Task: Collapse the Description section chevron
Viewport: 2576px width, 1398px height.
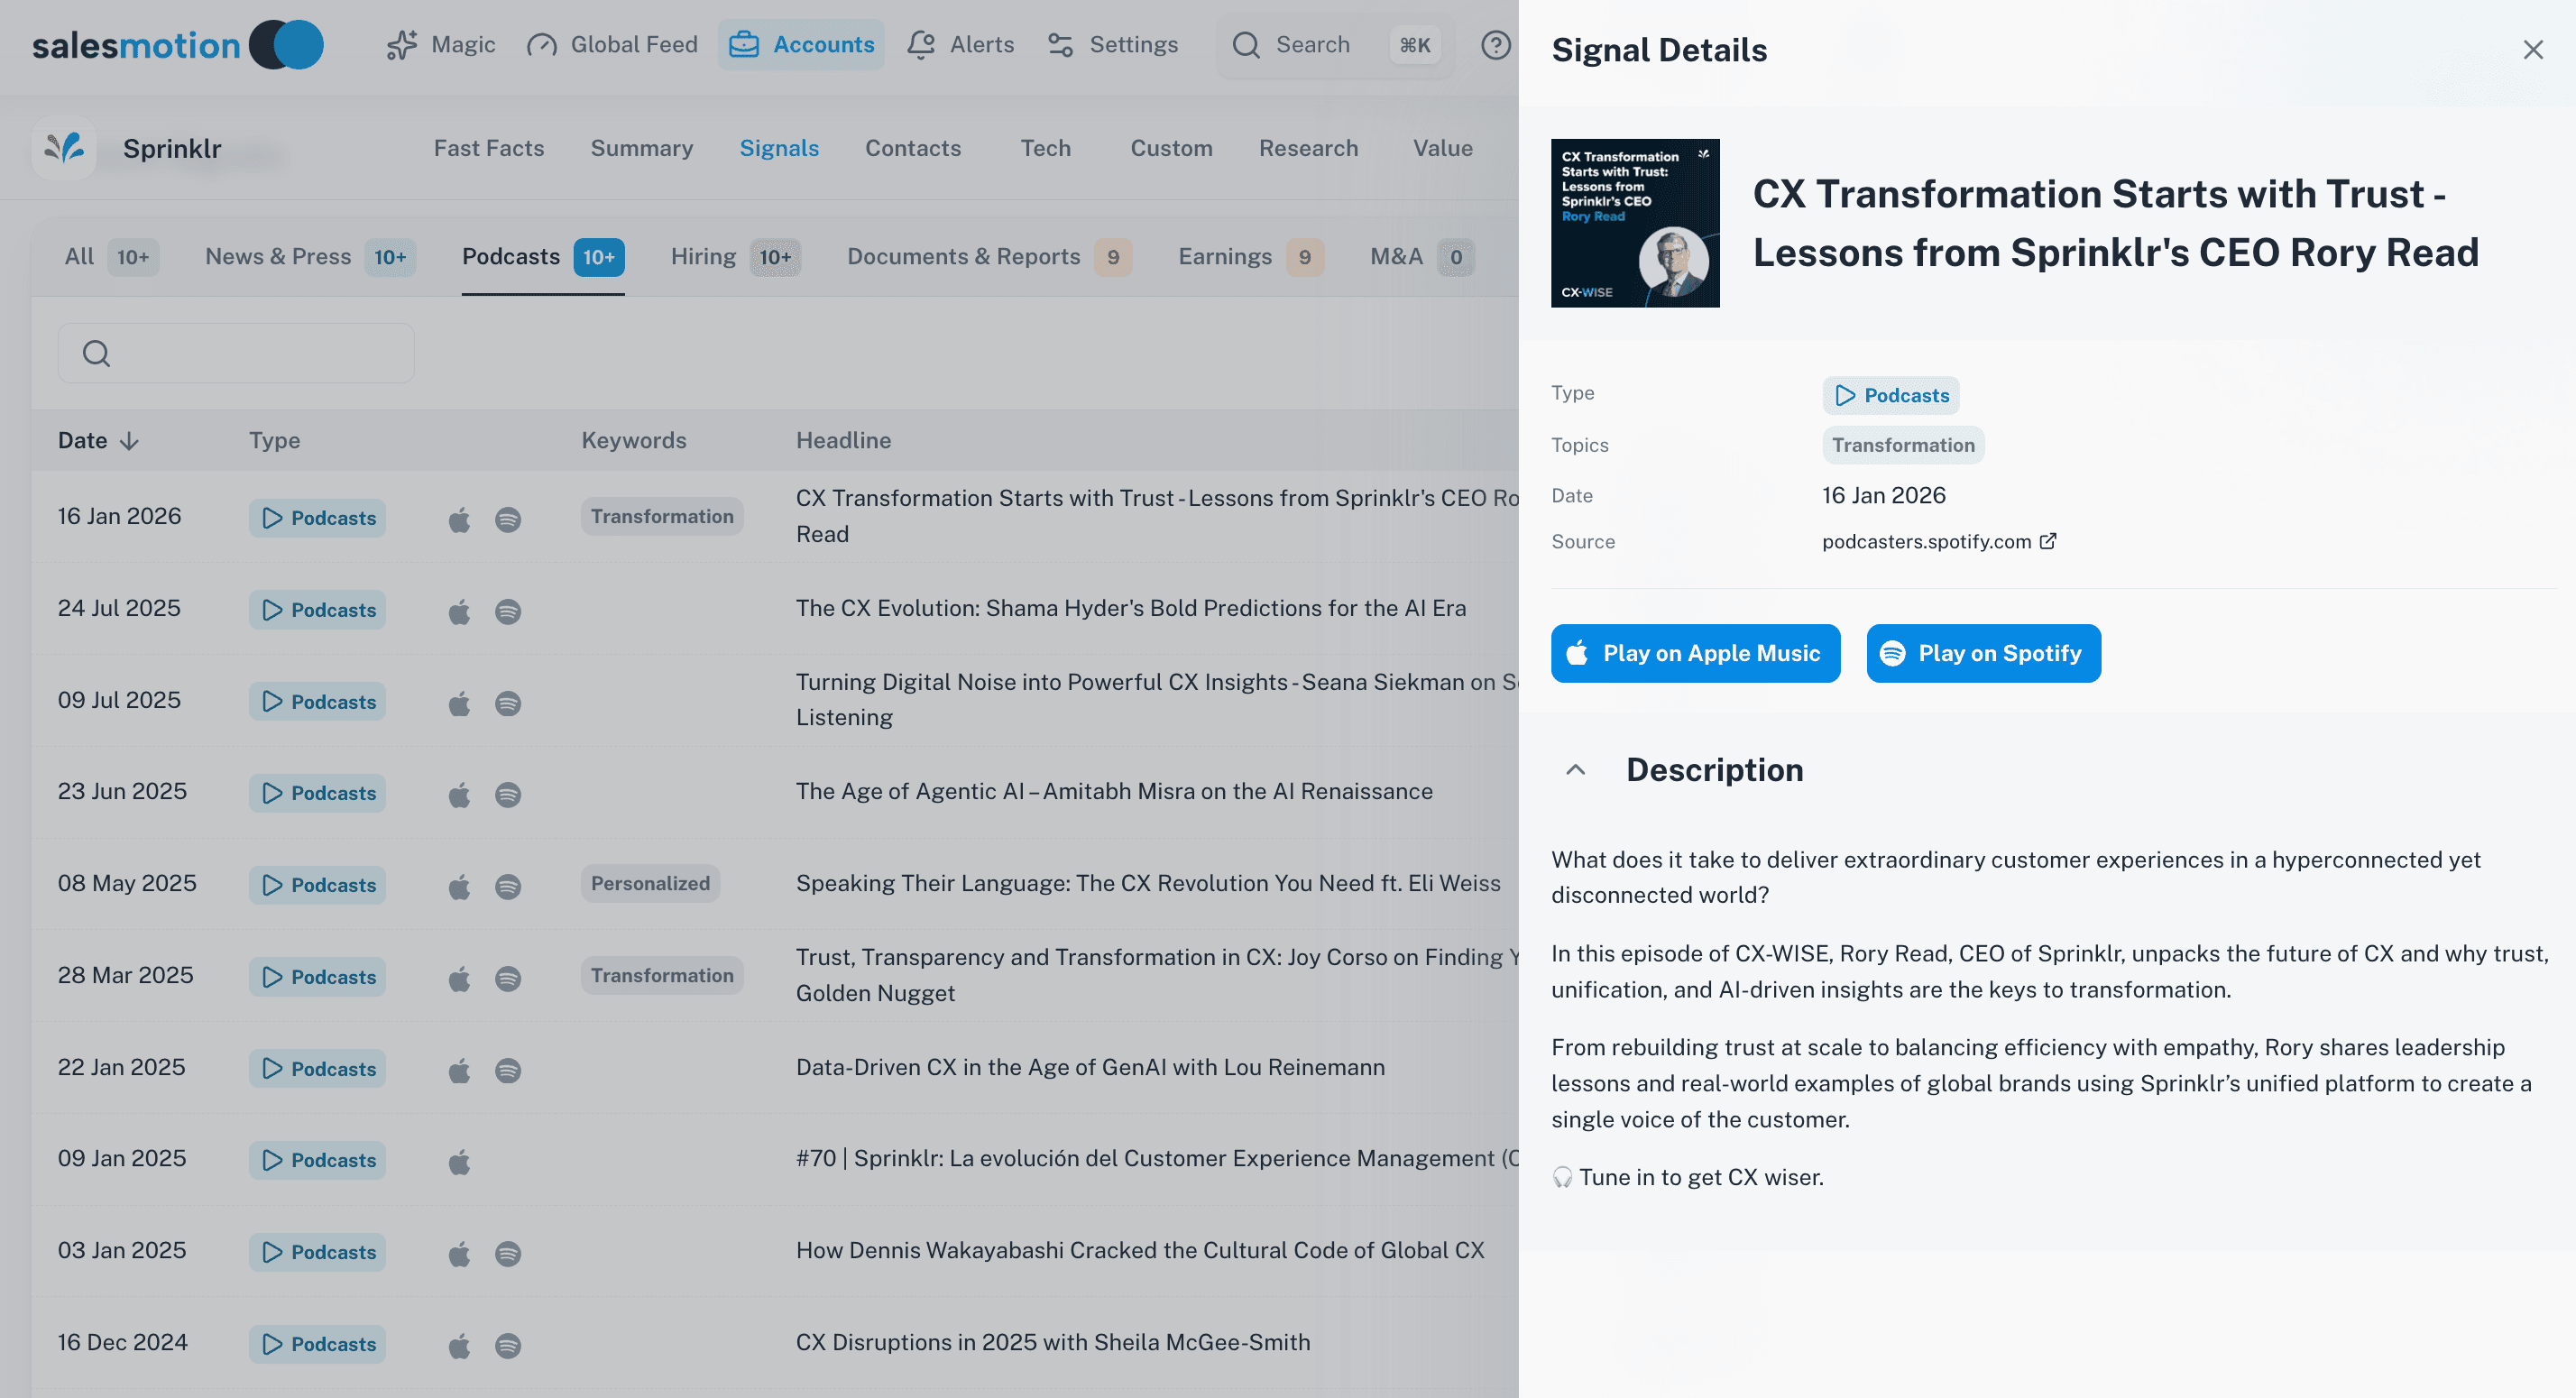Action: [1575, 770]
